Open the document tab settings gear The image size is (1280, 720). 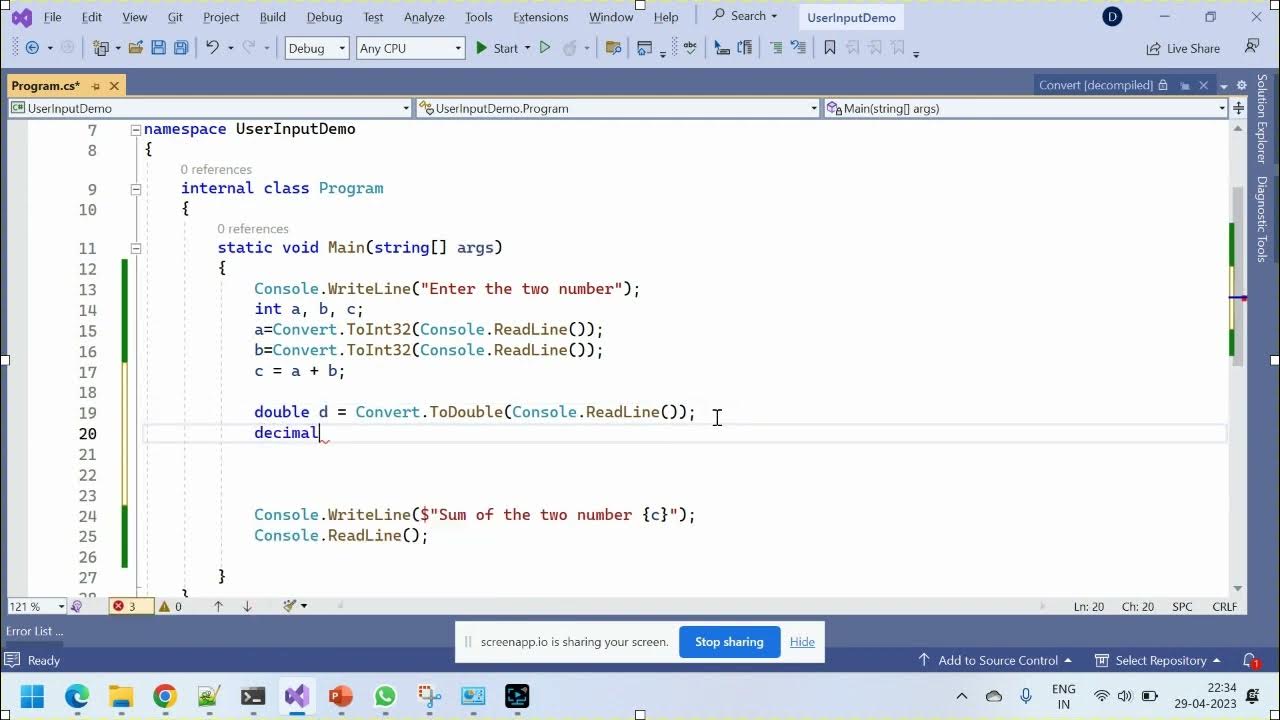tap(1241, 86)
